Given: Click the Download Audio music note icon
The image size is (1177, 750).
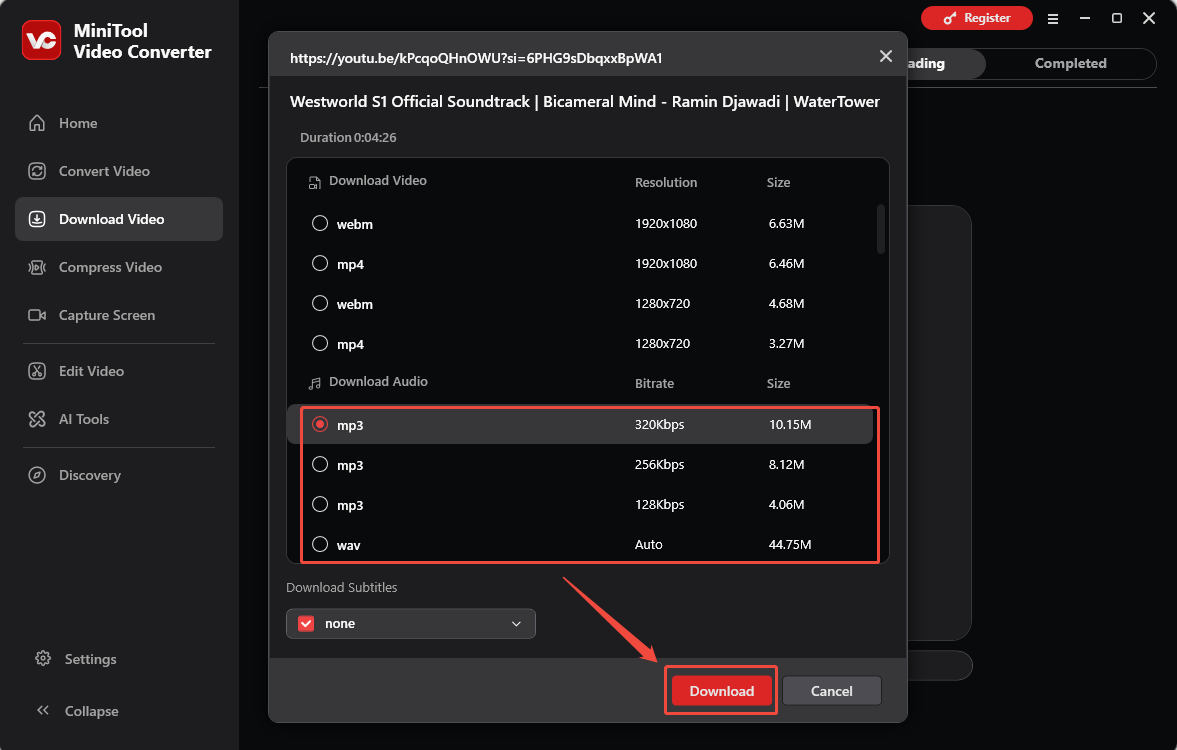Looking at the screenshot, I should coord(315,383).
